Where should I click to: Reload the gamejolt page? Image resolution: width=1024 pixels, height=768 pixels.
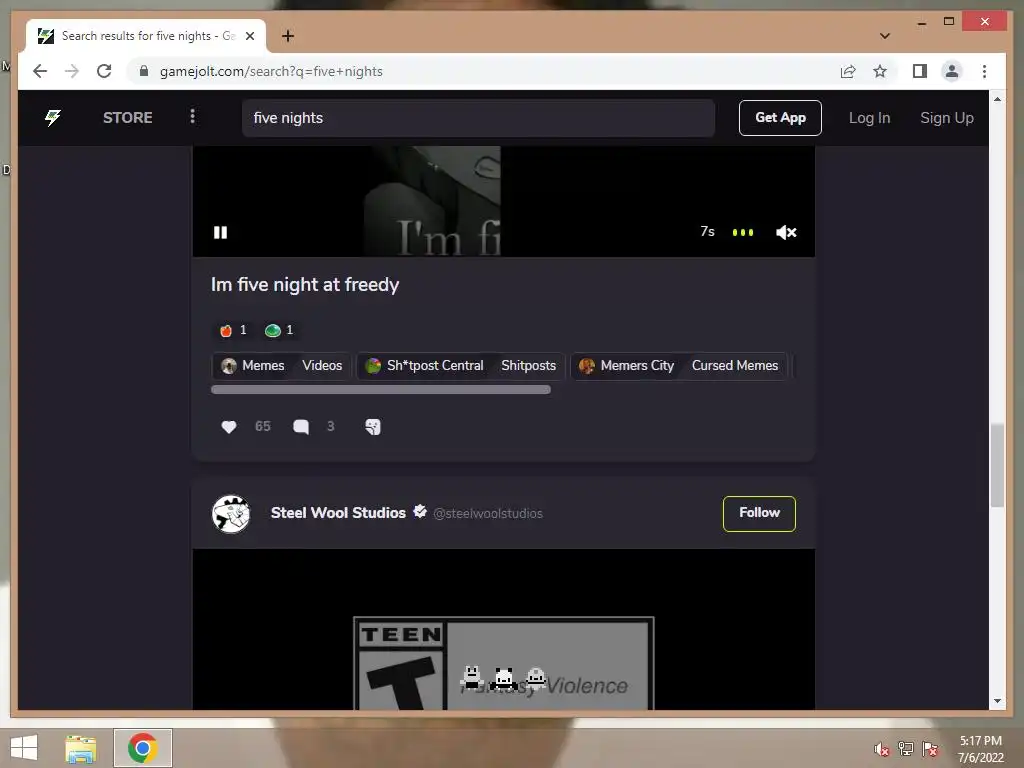coord(104,71)
